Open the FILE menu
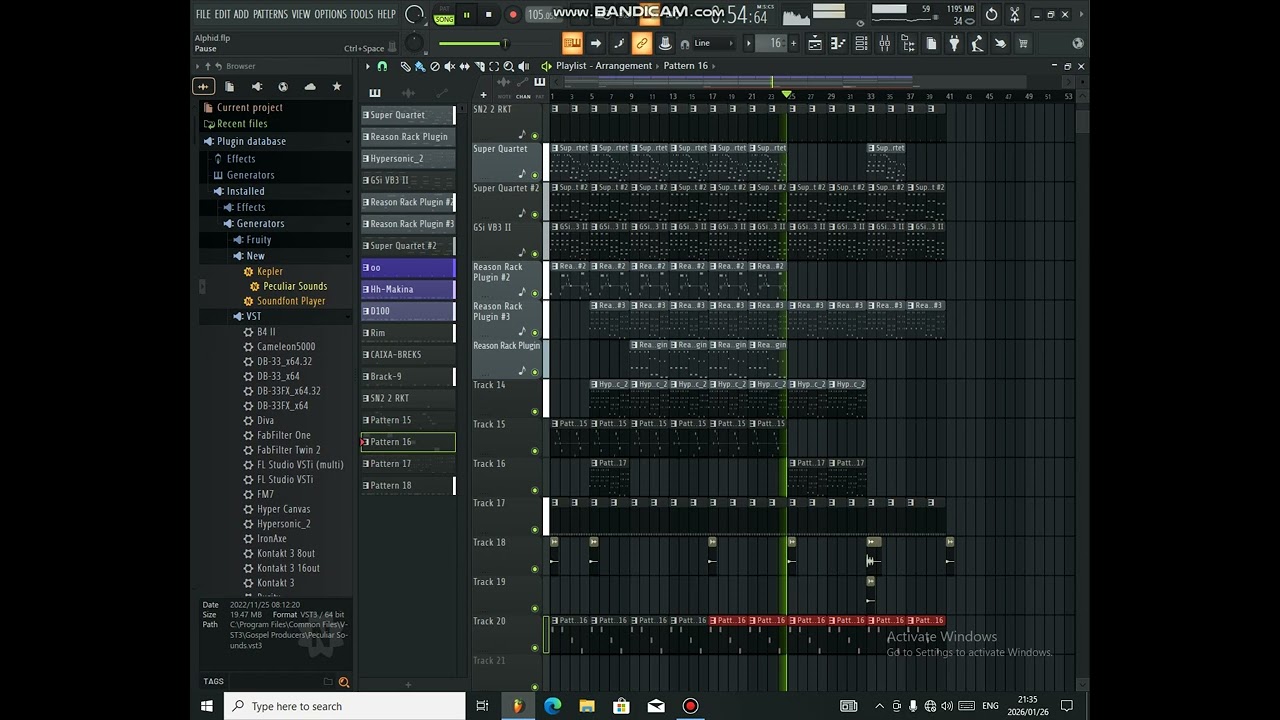This screenshot has width=1280, height=720. pos(203,14)
